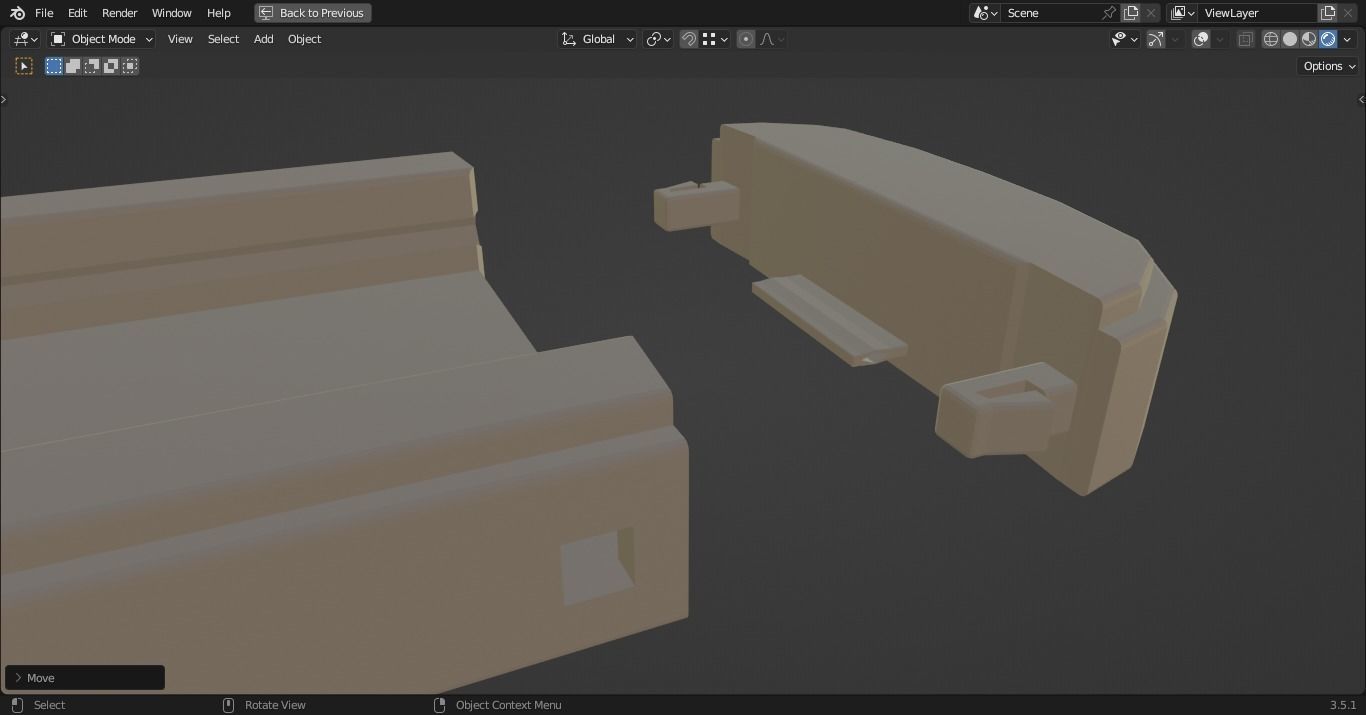Open the scene browse dropdown icon
This screenshot has height=715, width=1366.
pos(985,13)
